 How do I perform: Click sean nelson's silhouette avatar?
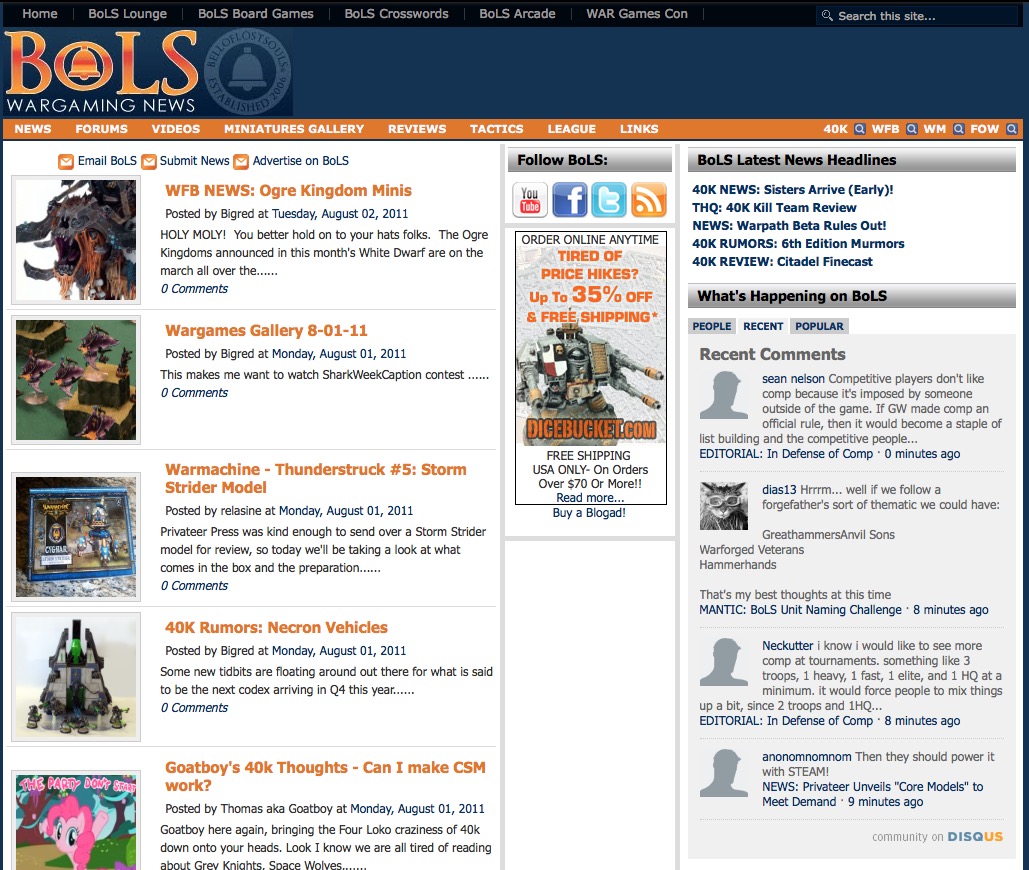coord(723,395)
